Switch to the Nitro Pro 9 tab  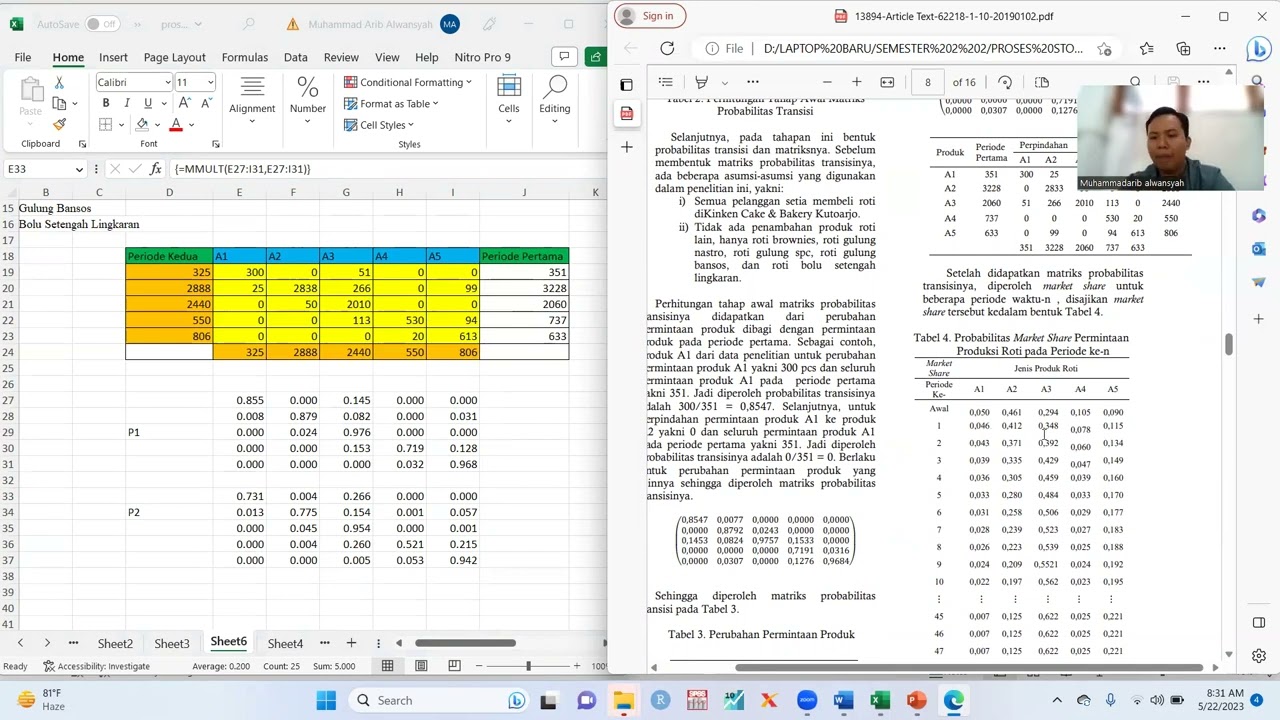[482, 57]
